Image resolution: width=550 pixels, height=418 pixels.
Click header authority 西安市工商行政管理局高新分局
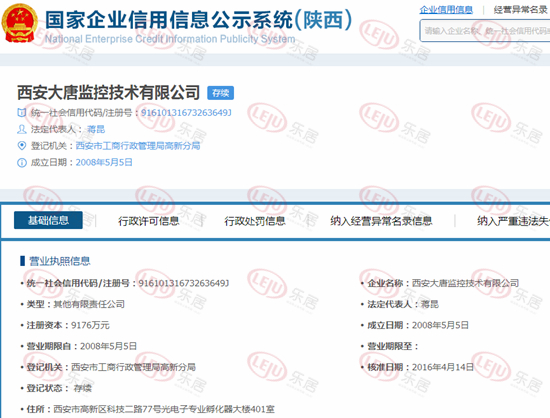tap(138, 146)
